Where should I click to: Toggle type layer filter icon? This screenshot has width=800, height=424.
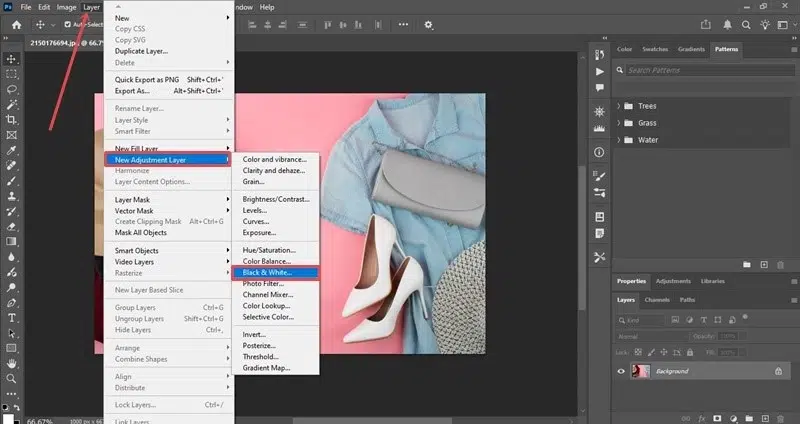pyautogui.click(x=704, y=320)
